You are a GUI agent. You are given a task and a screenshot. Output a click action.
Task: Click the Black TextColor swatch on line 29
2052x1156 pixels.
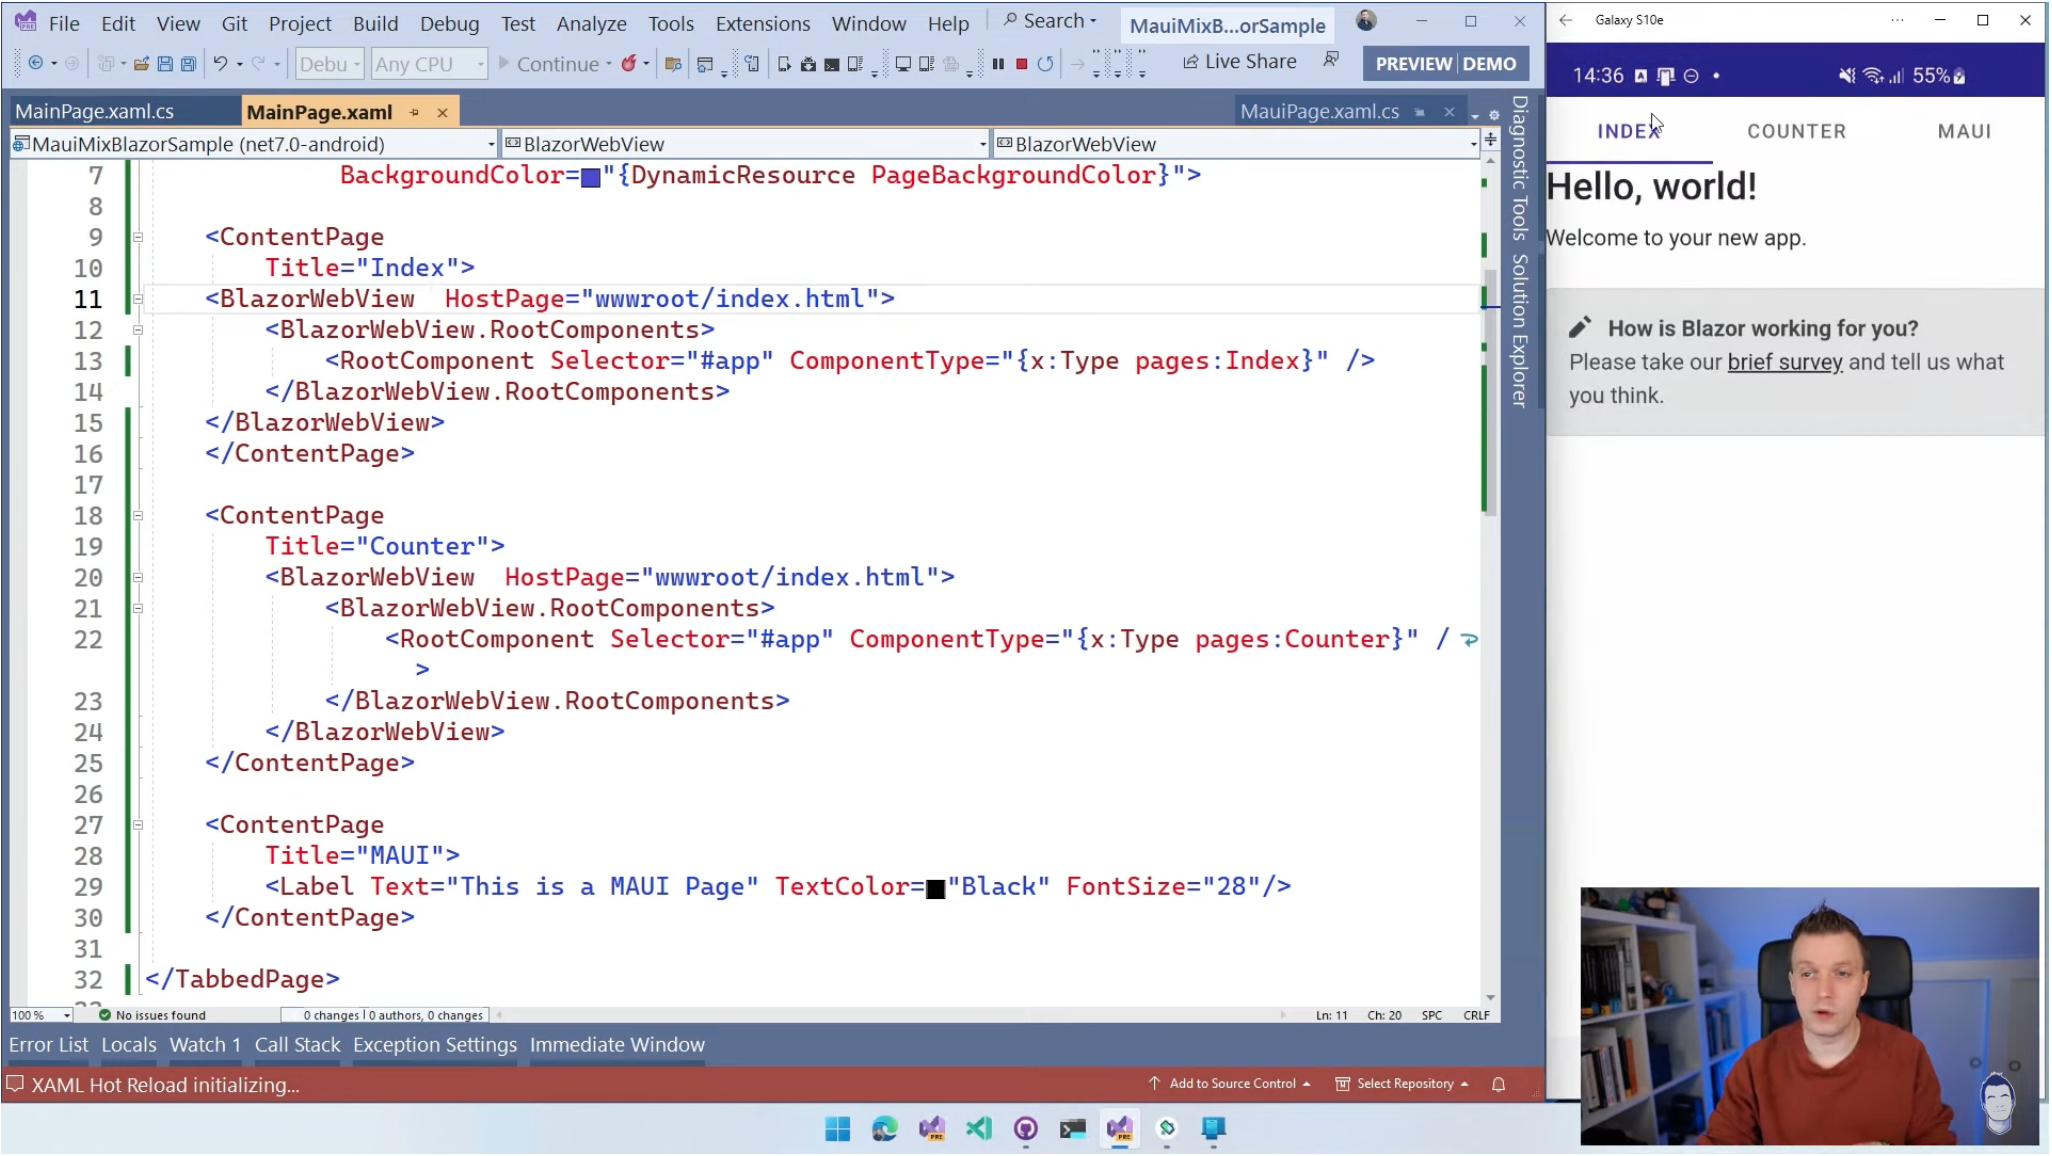935,889
